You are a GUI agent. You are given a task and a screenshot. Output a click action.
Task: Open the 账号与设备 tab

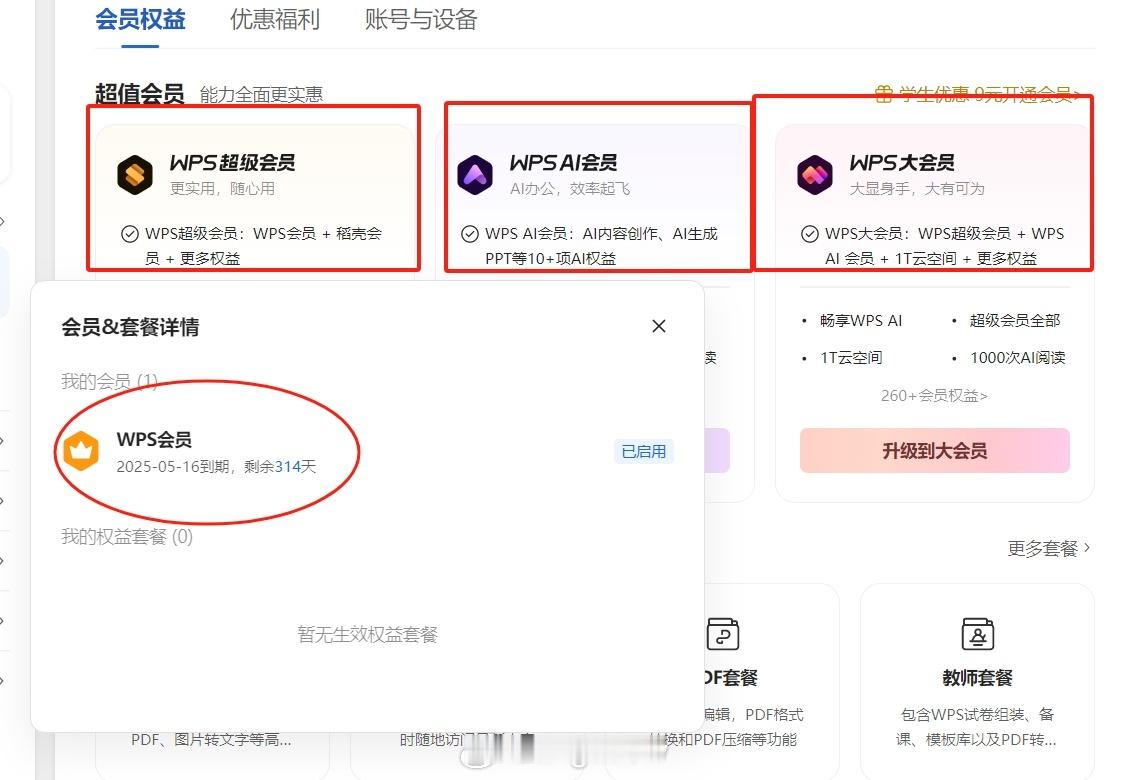click(421, 19)
